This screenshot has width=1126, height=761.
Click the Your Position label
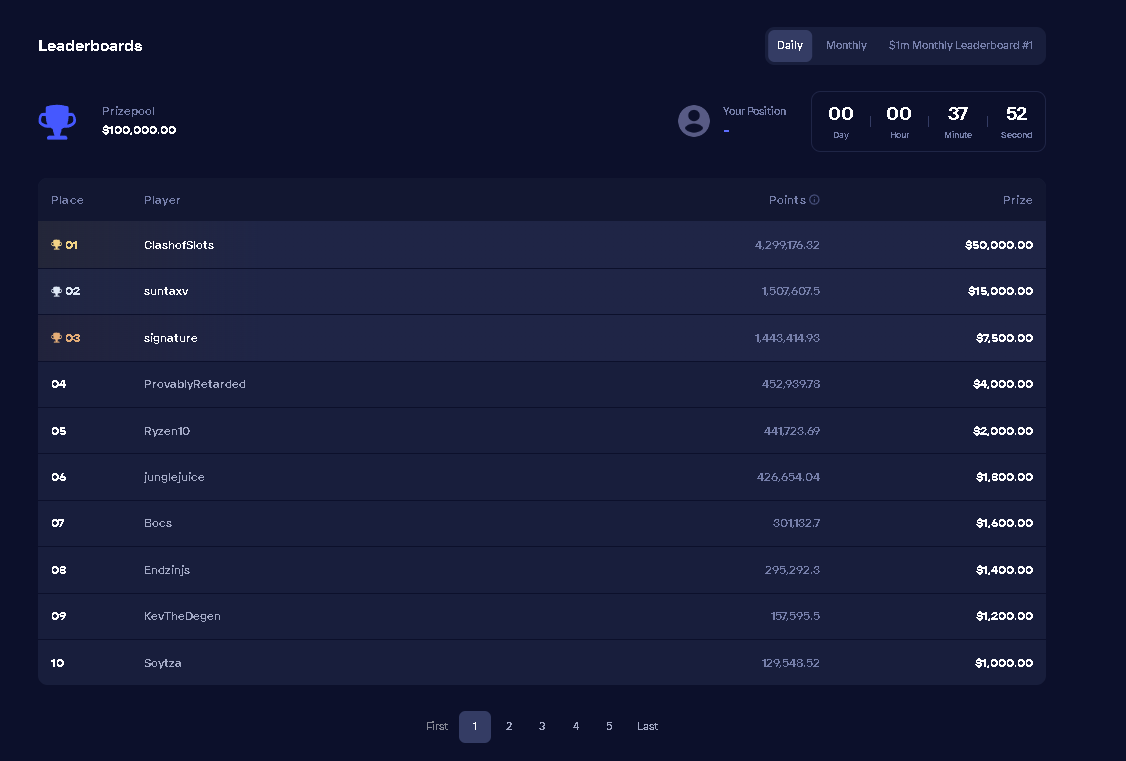coord(754,111)
